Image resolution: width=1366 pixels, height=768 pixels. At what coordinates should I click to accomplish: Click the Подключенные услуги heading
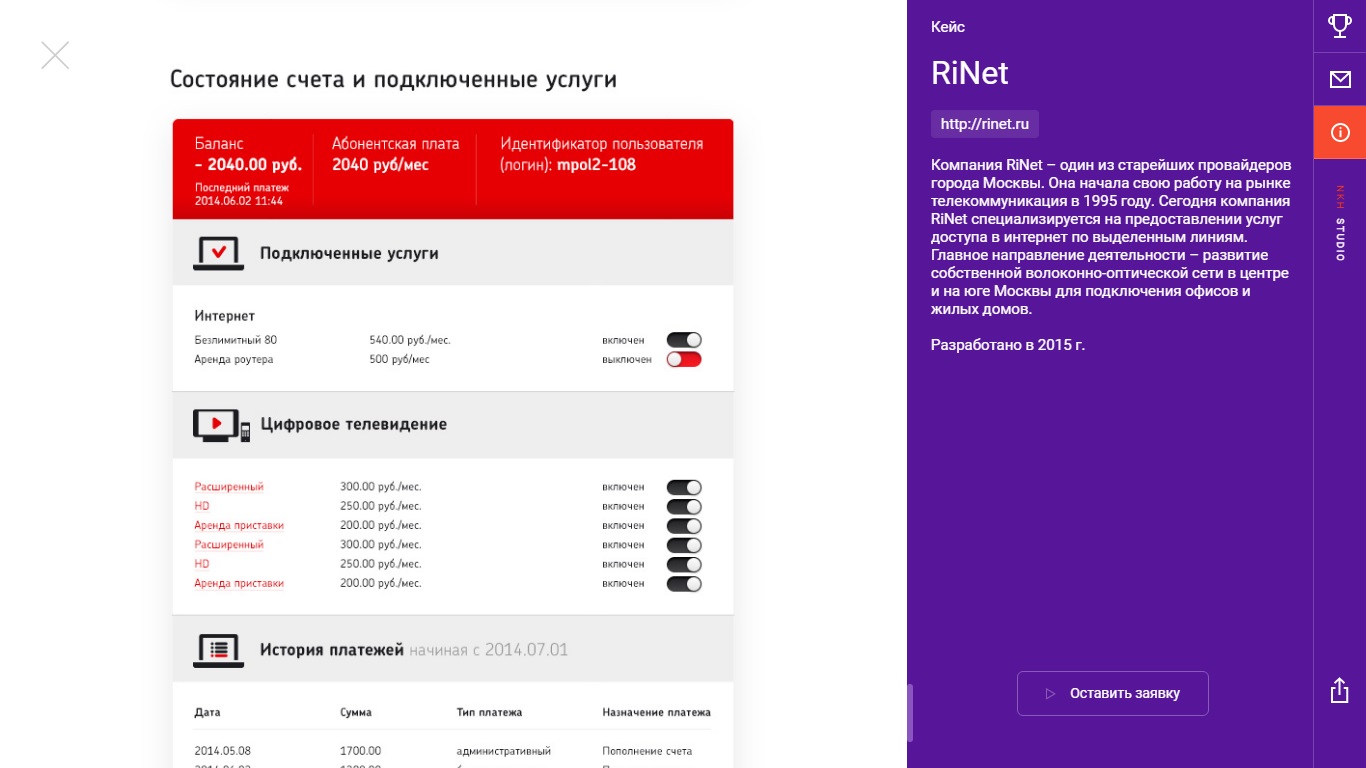coord(349,254)
